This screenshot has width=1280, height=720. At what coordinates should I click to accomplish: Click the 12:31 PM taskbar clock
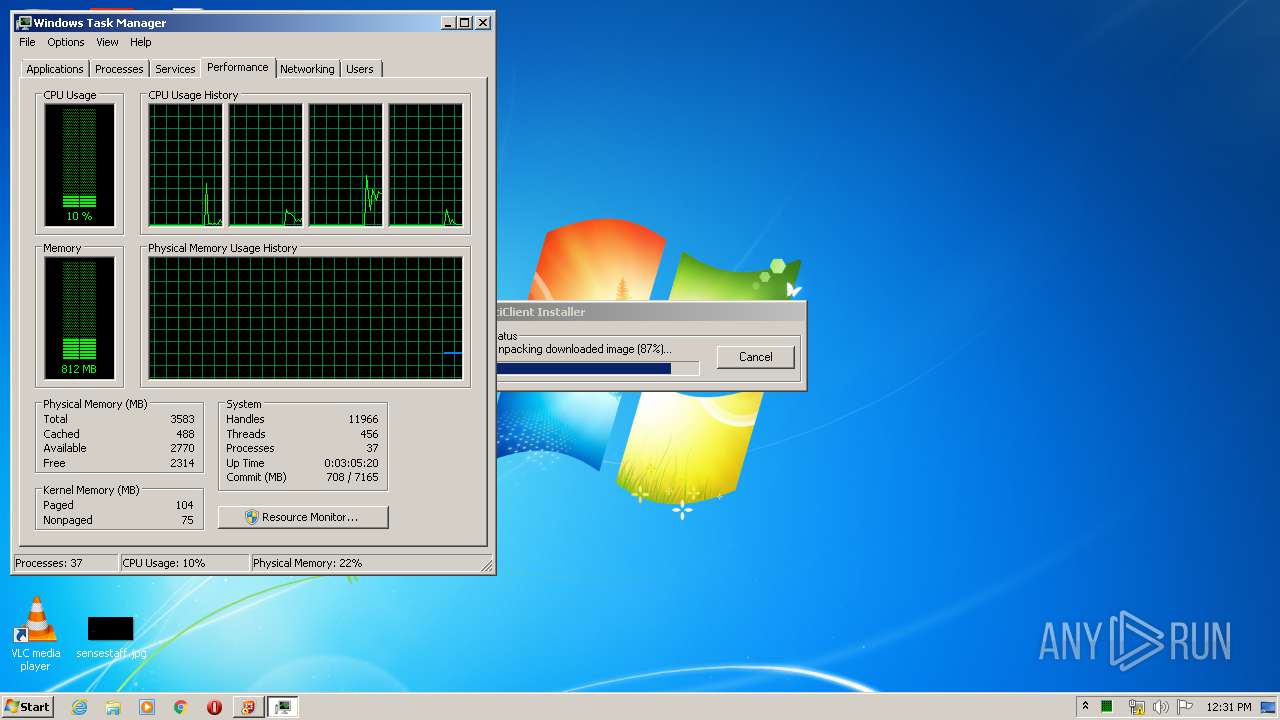coord(1228,707)
